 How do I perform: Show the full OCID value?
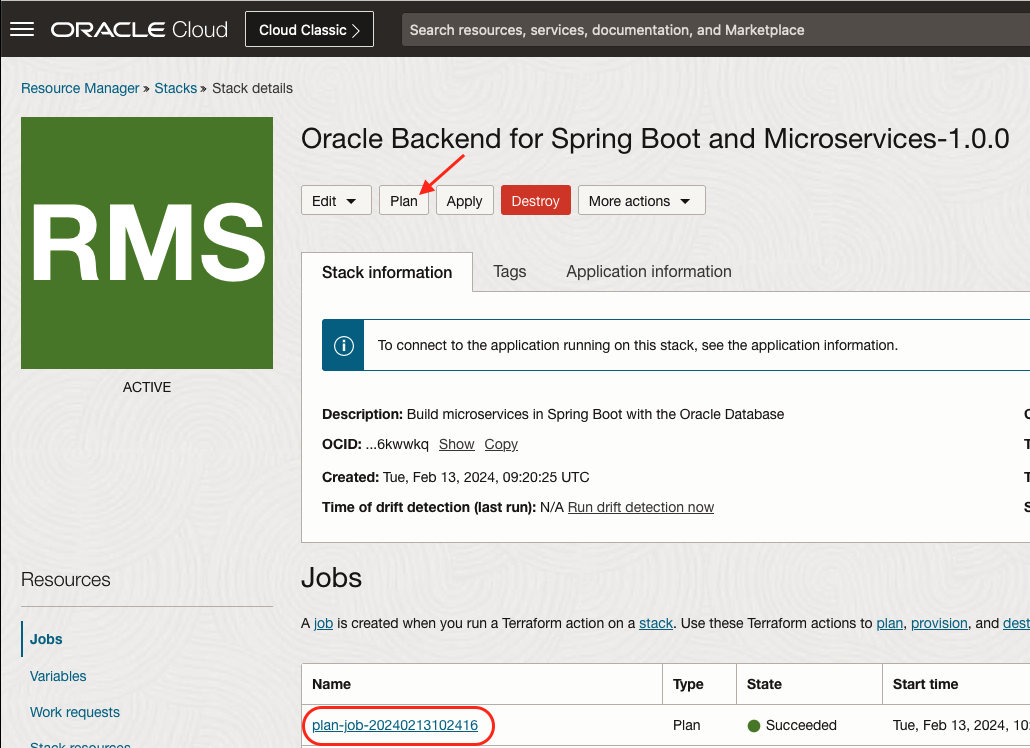(x=456, y=444)
